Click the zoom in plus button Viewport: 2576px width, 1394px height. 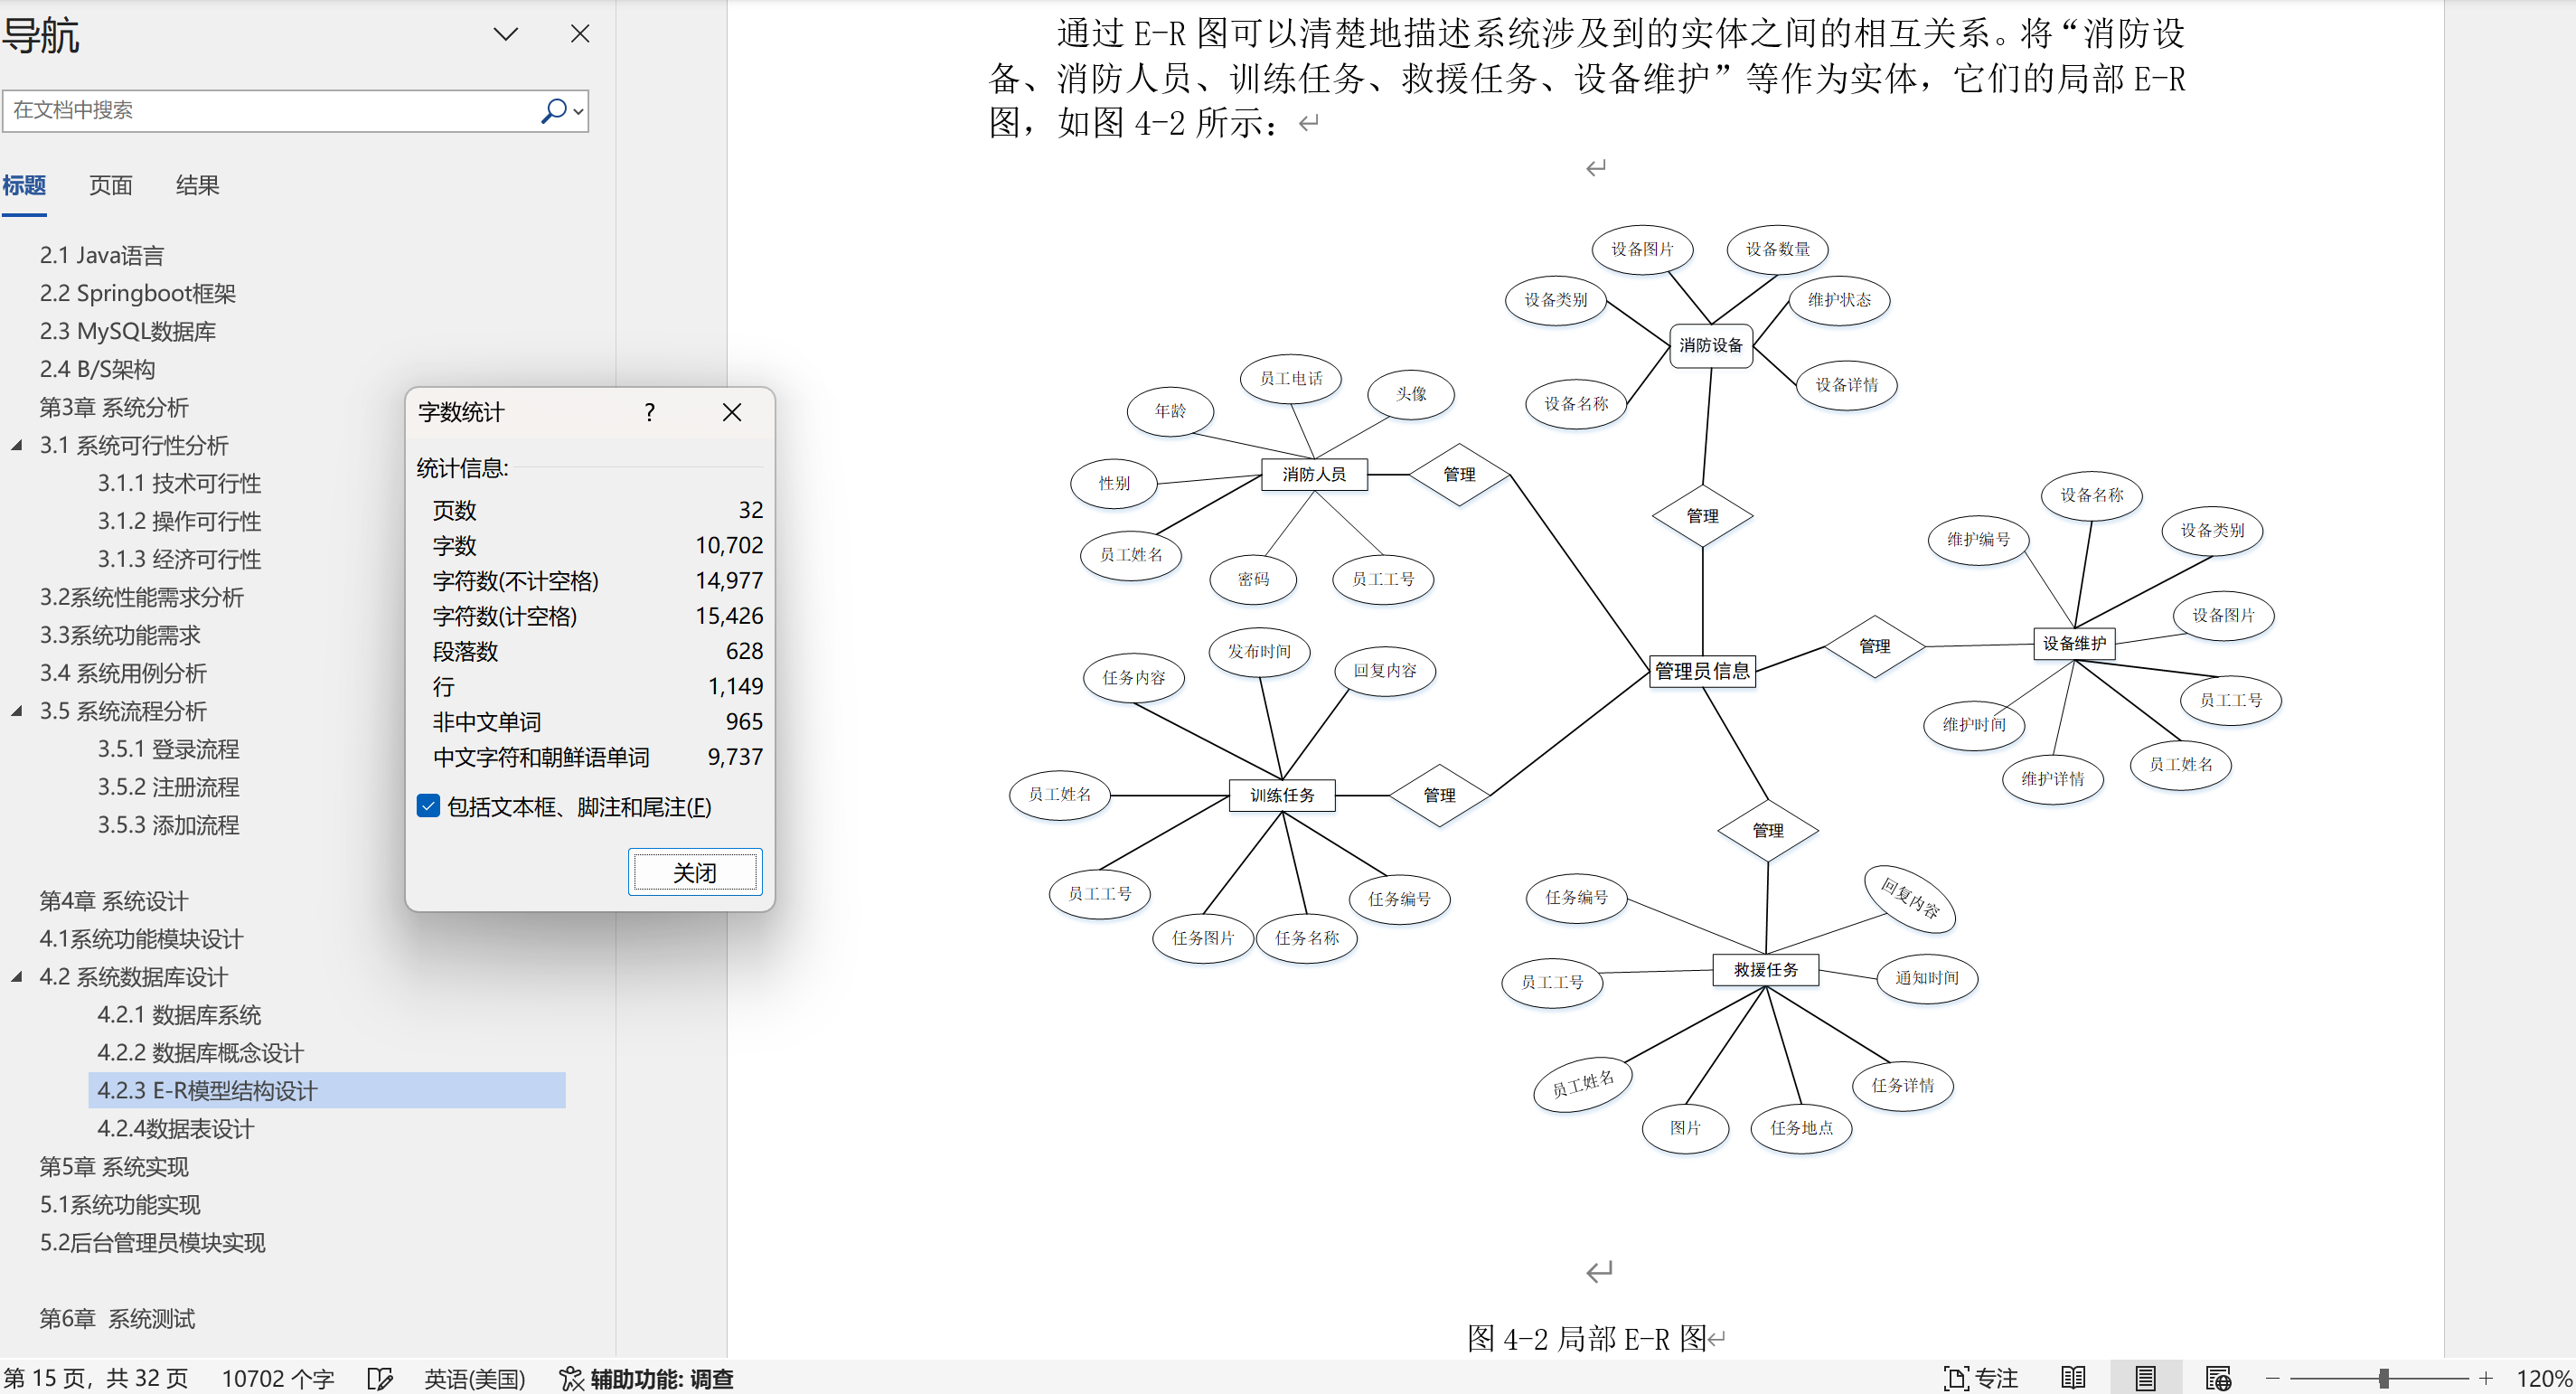click(x=2486, y=1378)
